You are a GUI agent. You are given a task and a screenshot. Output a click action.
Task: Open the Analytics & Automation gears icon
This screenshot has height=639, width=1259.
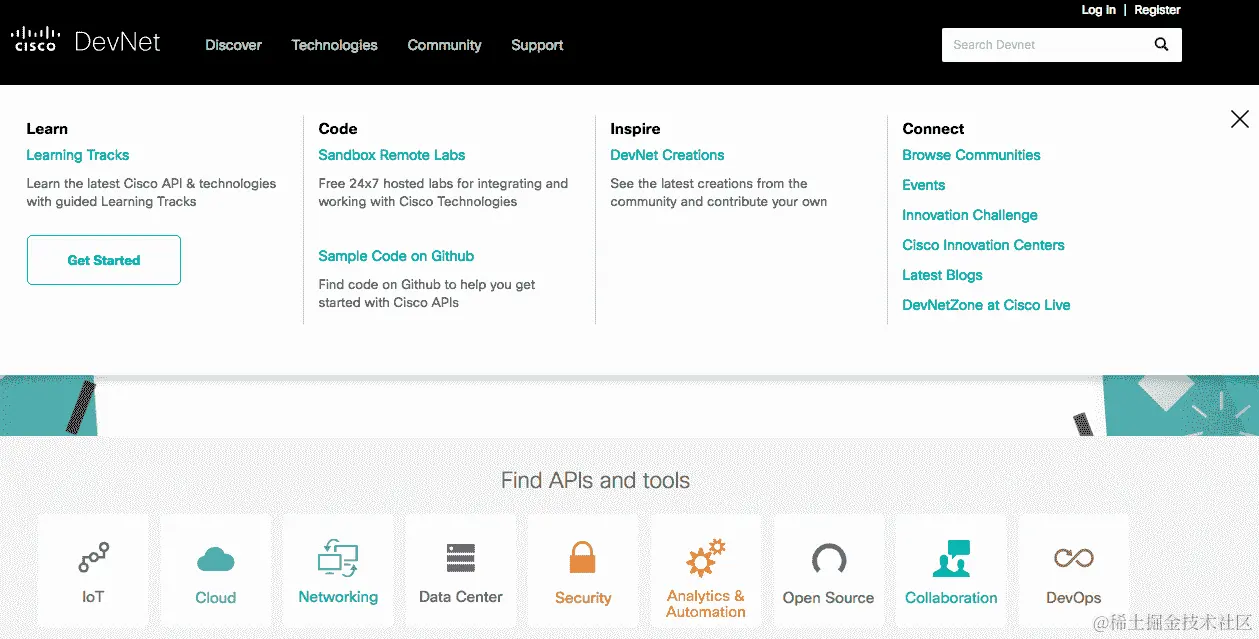pyautogui.click(x=706, y=558)
